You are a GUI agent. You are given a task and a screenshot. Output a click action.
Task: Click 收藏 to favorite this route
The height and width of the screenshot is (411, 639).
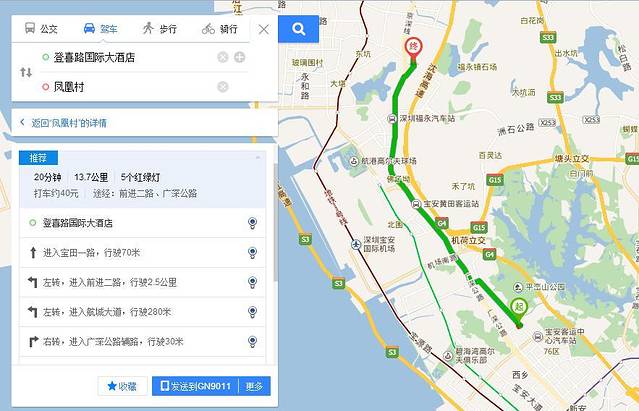pyautogui.click(x=122, y=386)
